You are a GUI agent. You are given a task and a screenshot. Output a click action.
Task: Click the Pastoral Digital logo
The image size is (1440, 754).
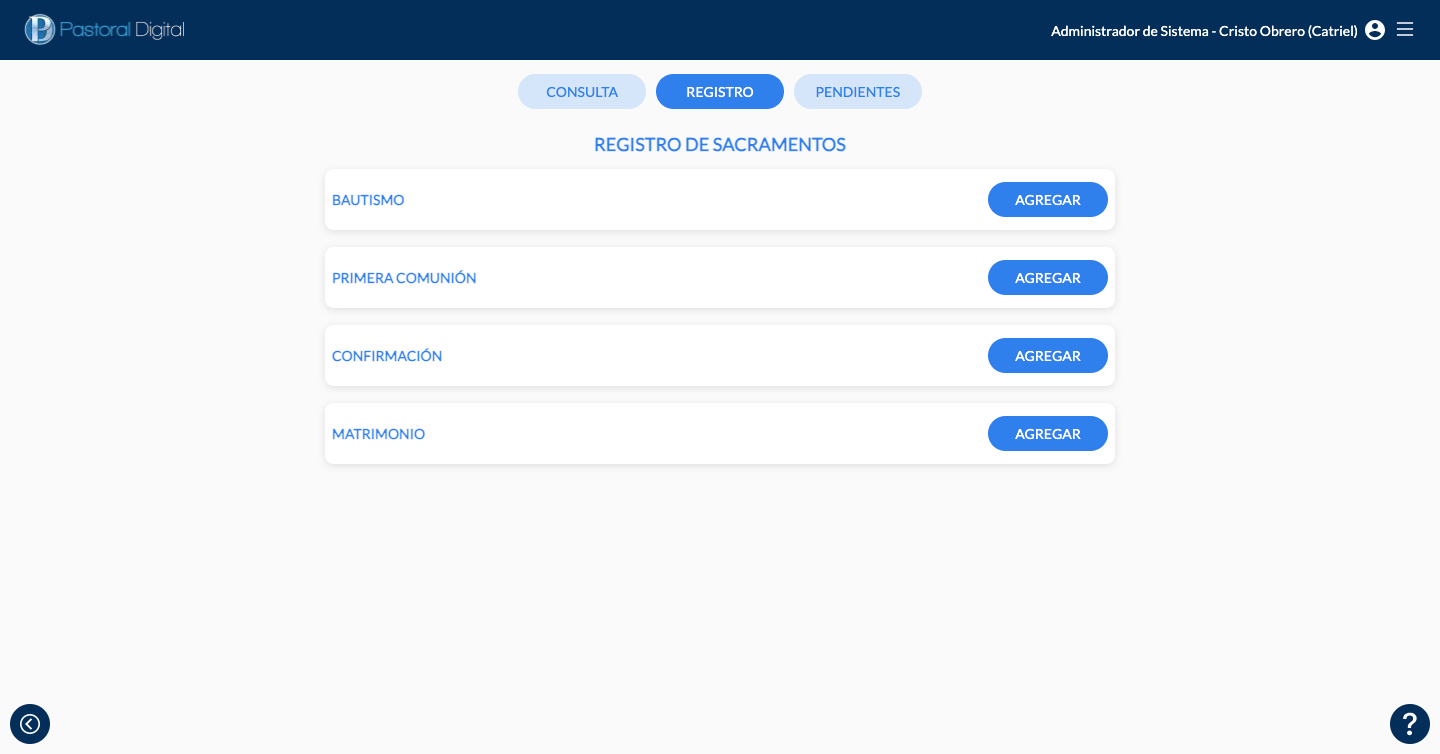pos(105,29)
